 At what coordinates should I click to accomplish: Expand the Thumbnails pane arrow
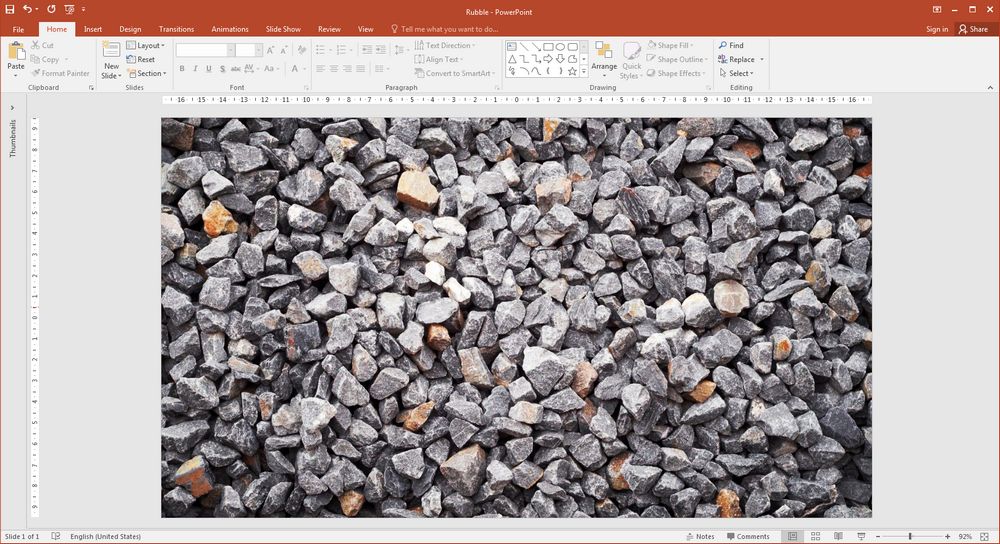coord(12,108)
